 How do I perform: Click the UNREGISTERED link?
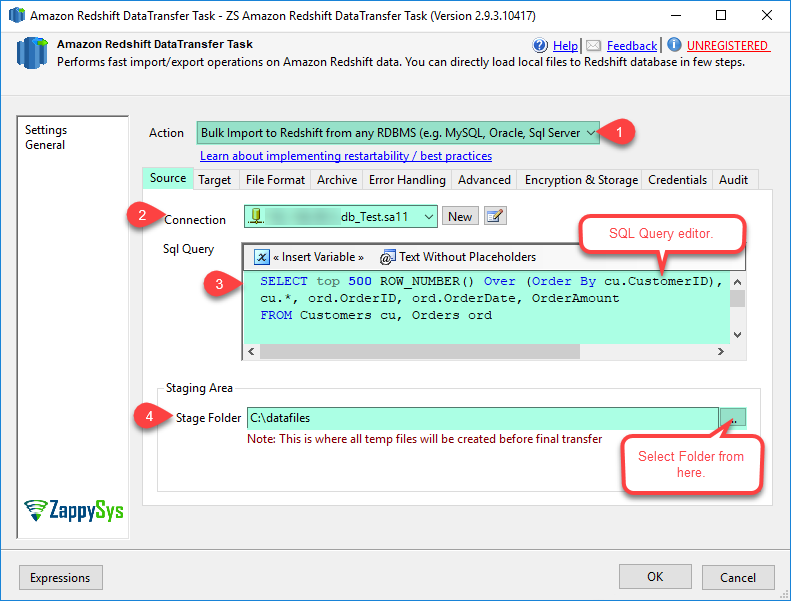click(x=728, y=46)
